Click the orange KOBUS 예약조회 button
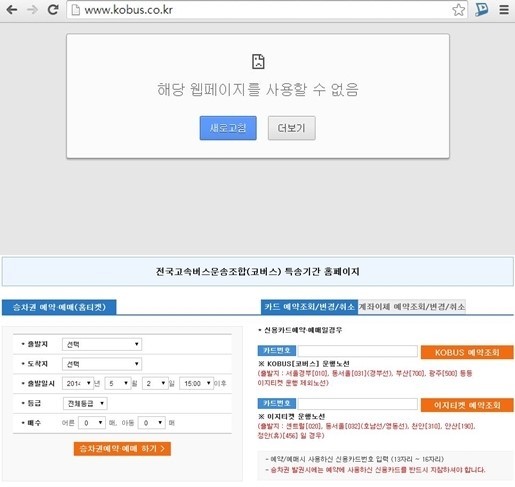The image size is (515, 487). pos(467,352)
